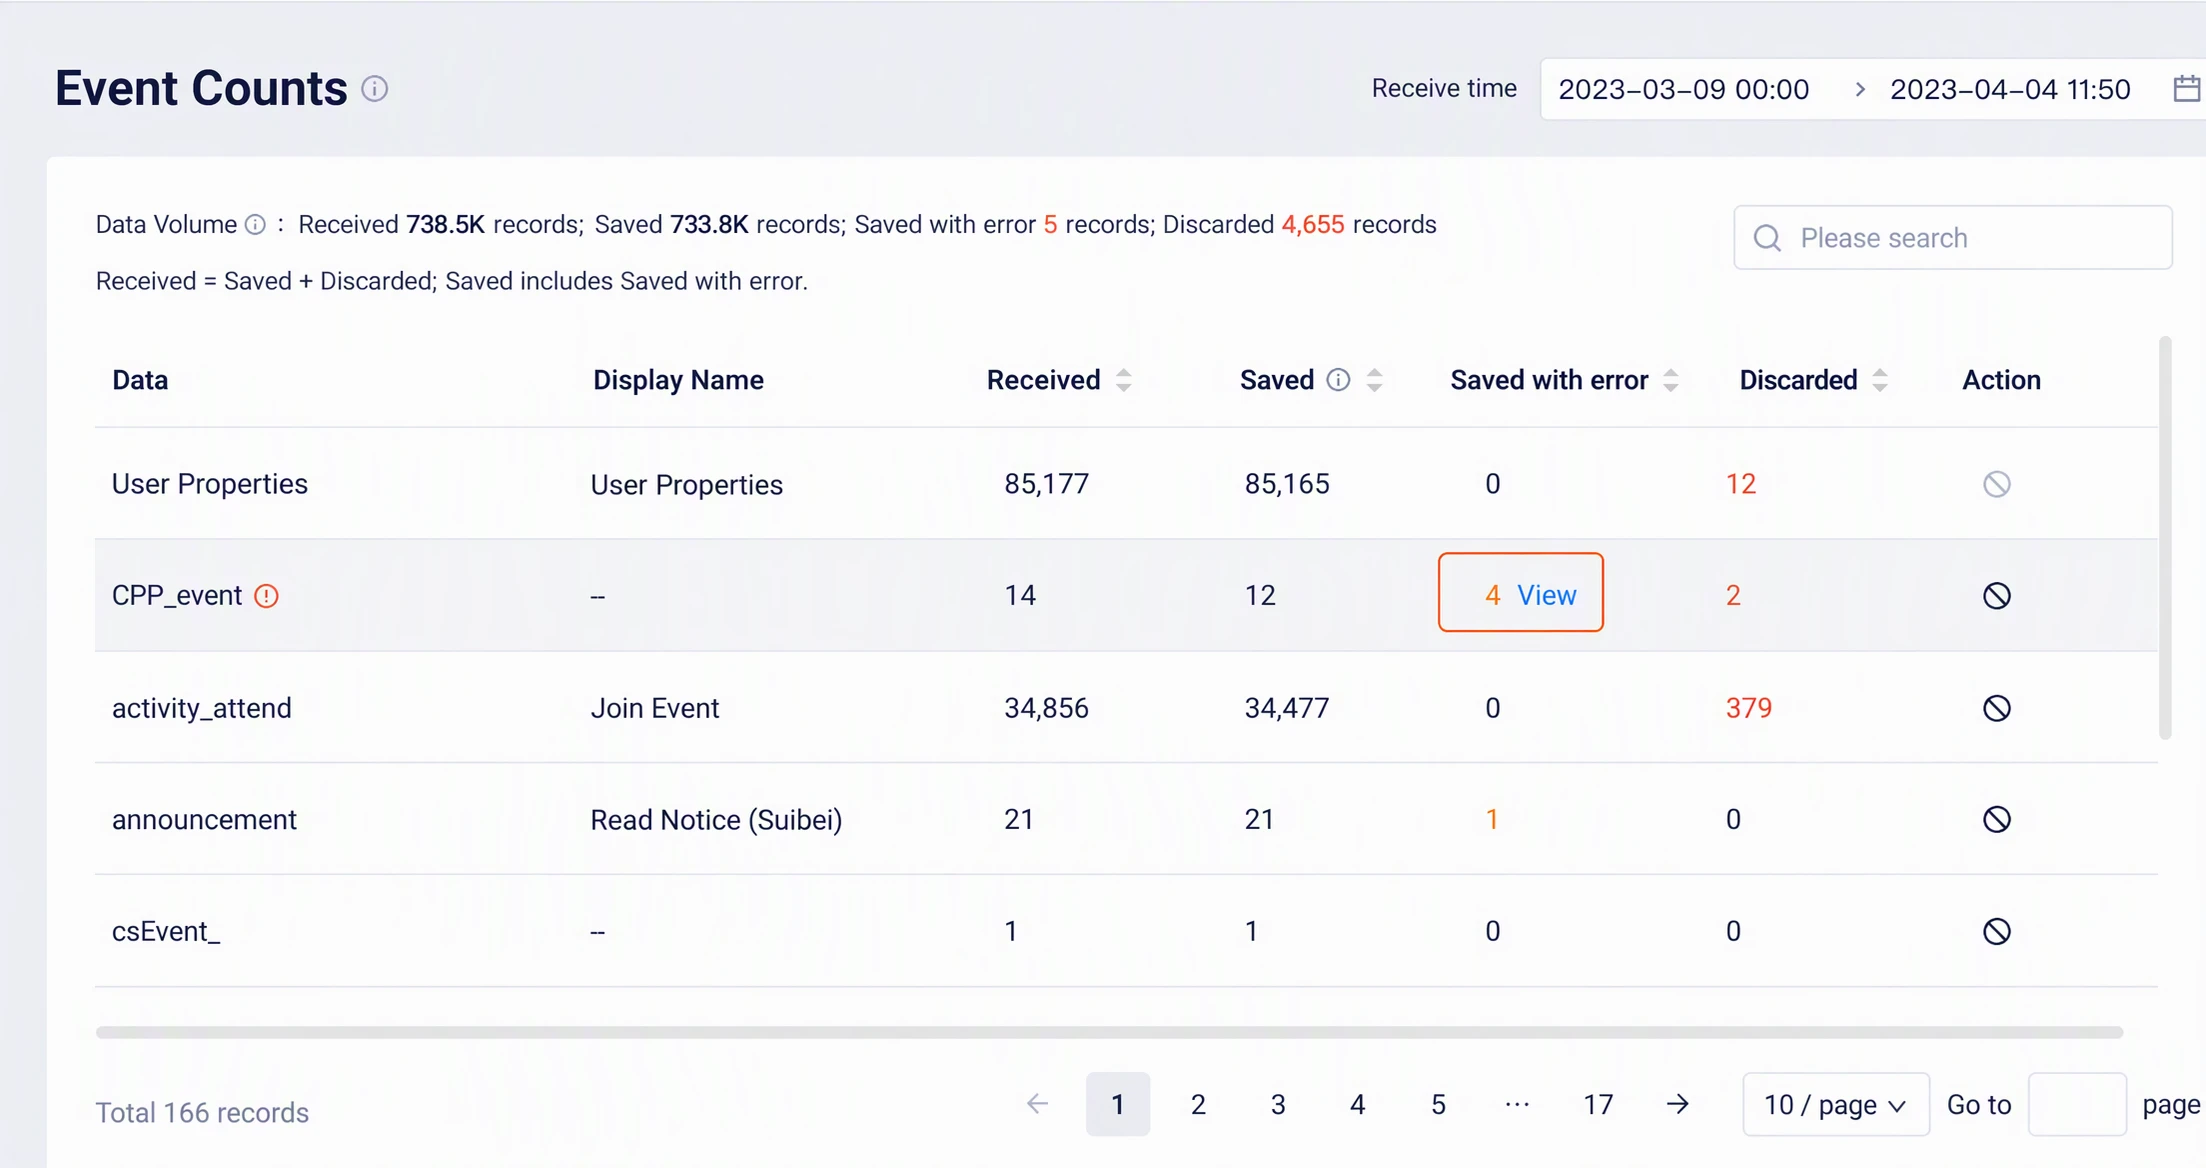Viewport: 2206px width, 1168px height.
Task: Click the pagination ellipsis to skip pages
Action: 1517,1104
